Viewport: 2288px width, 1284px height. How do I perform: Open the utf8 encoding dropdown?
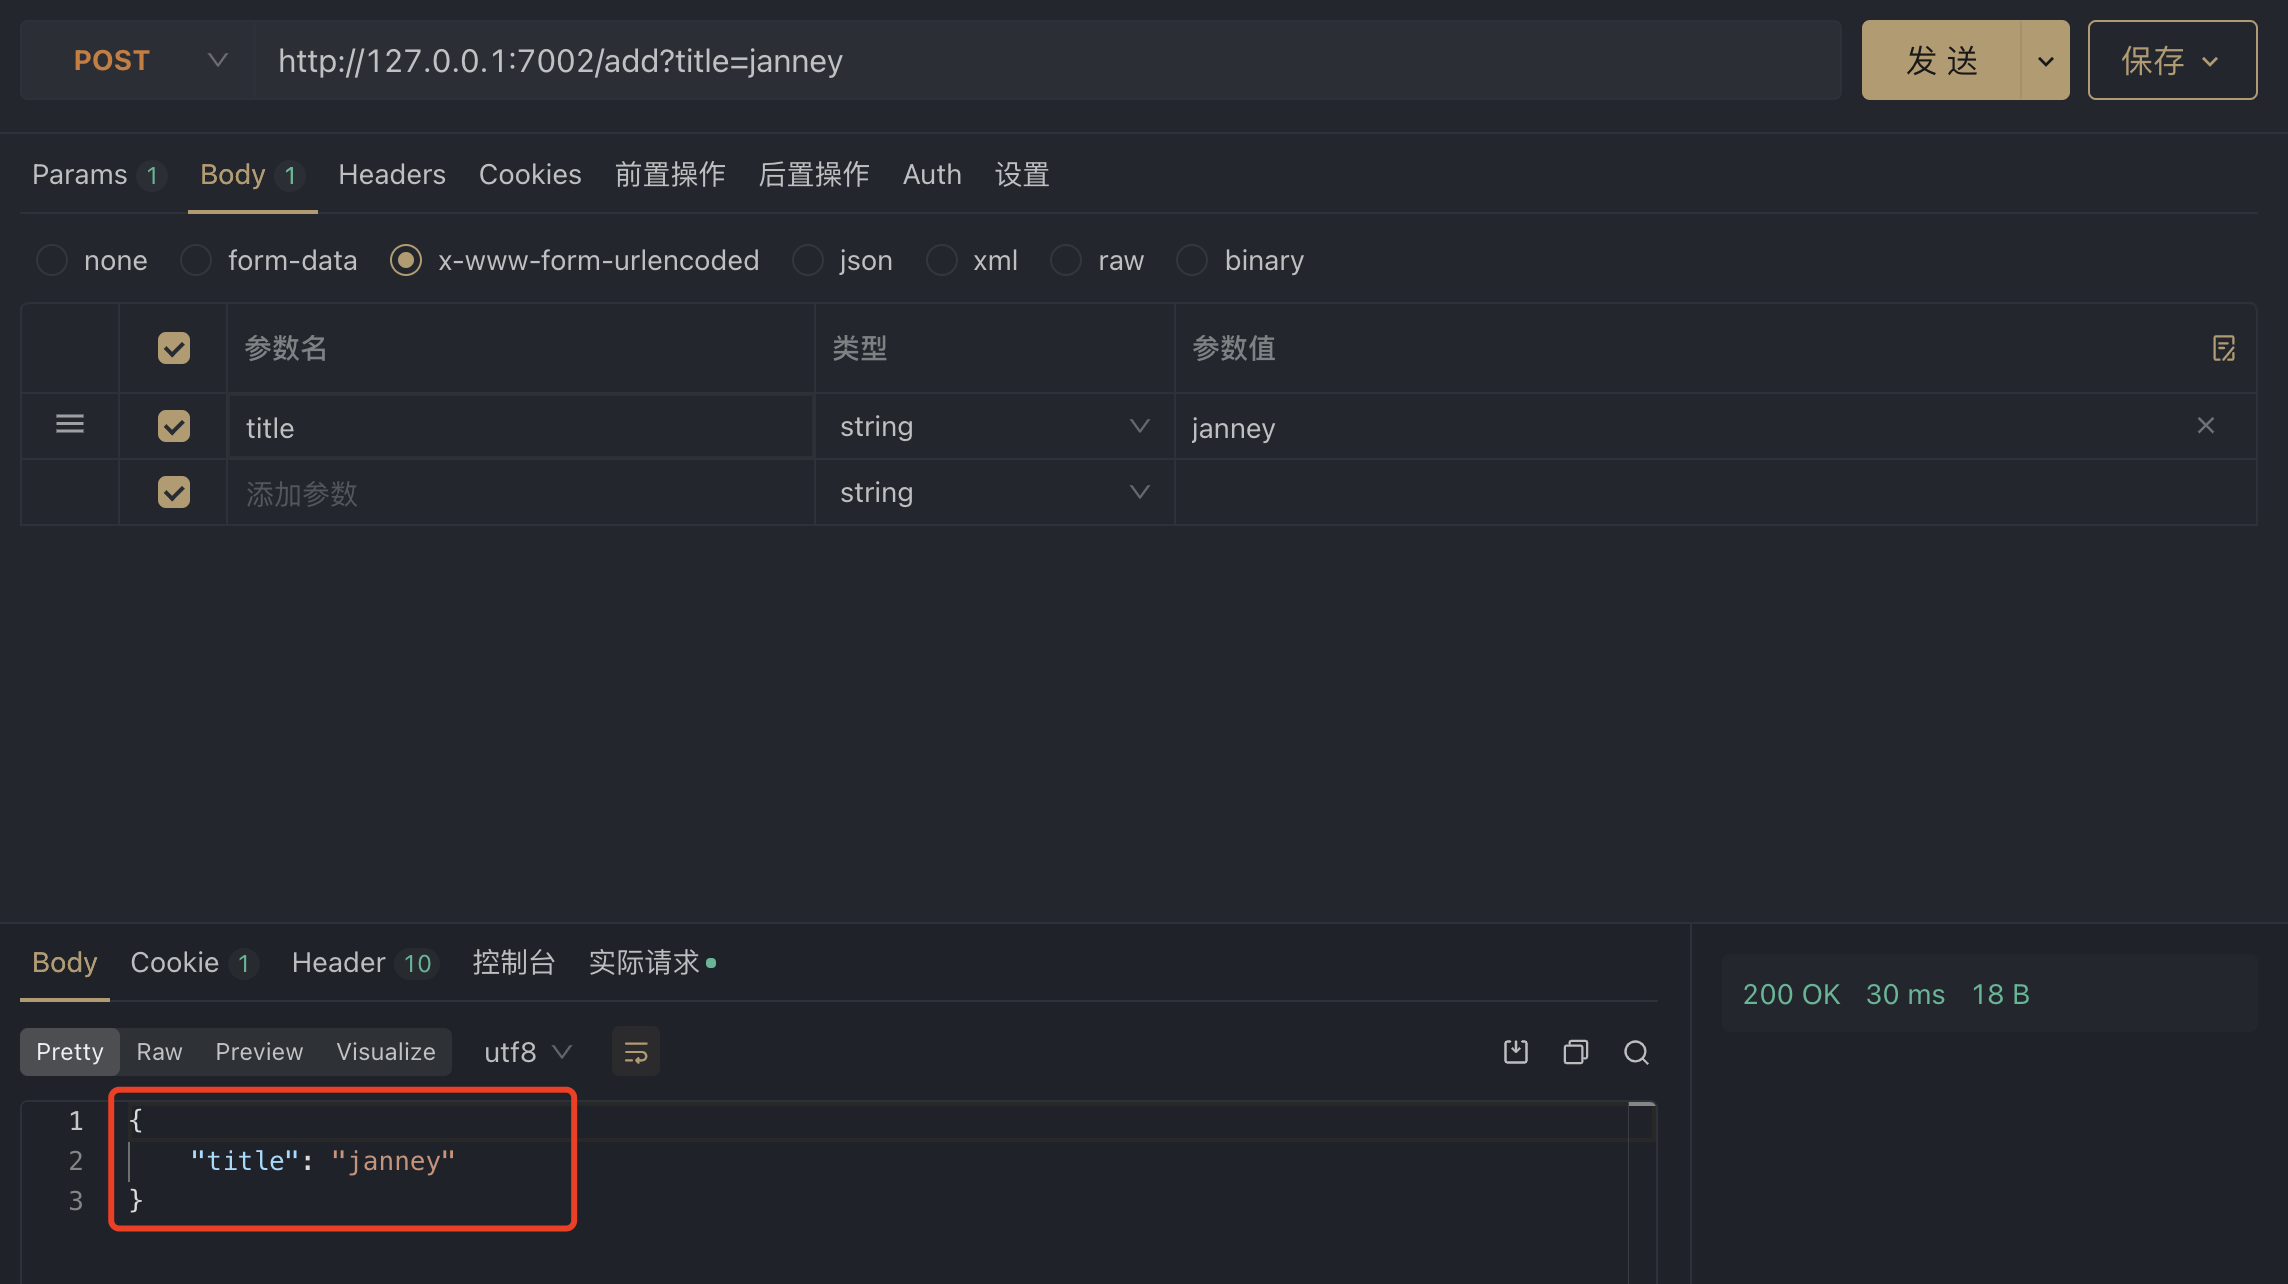[x=527, y=1052]
